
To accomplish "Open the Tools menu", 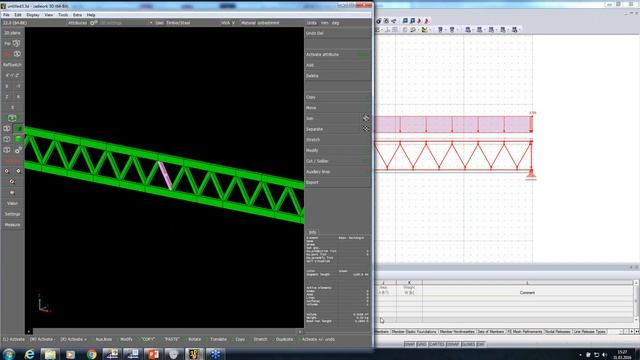I will tap(63, 15).
